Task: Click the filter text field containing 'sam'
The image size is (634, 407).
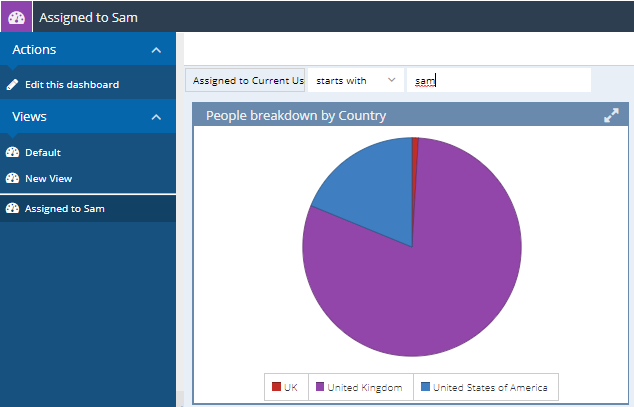Action: (499, 80)
